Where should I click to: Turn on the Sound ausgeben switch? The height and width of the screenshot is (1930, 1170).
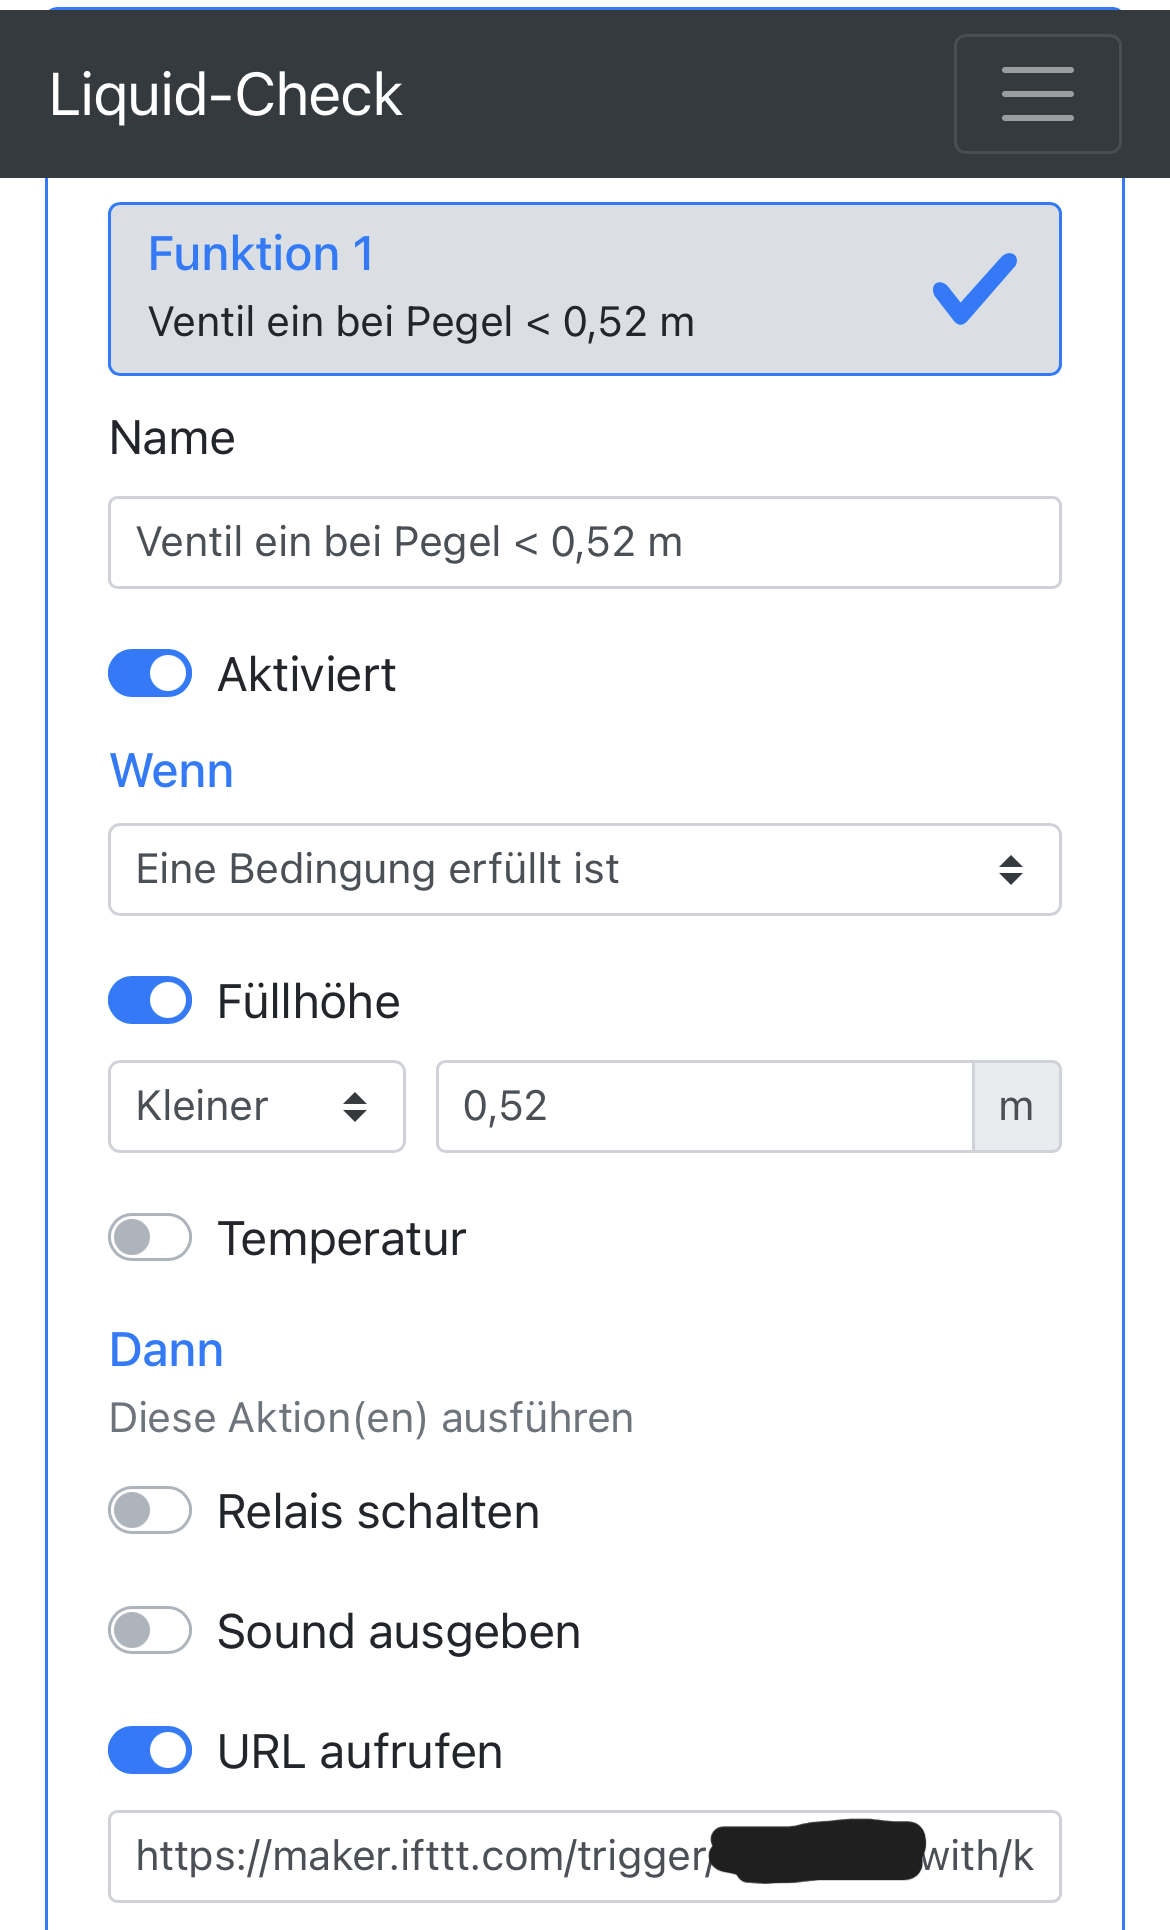150,1630
